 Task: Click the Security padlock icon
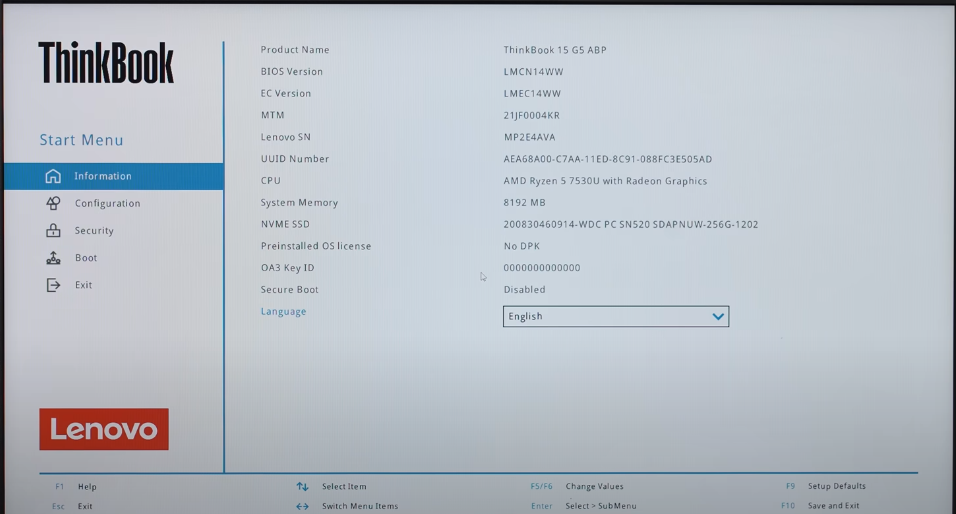tap(53, 230)
